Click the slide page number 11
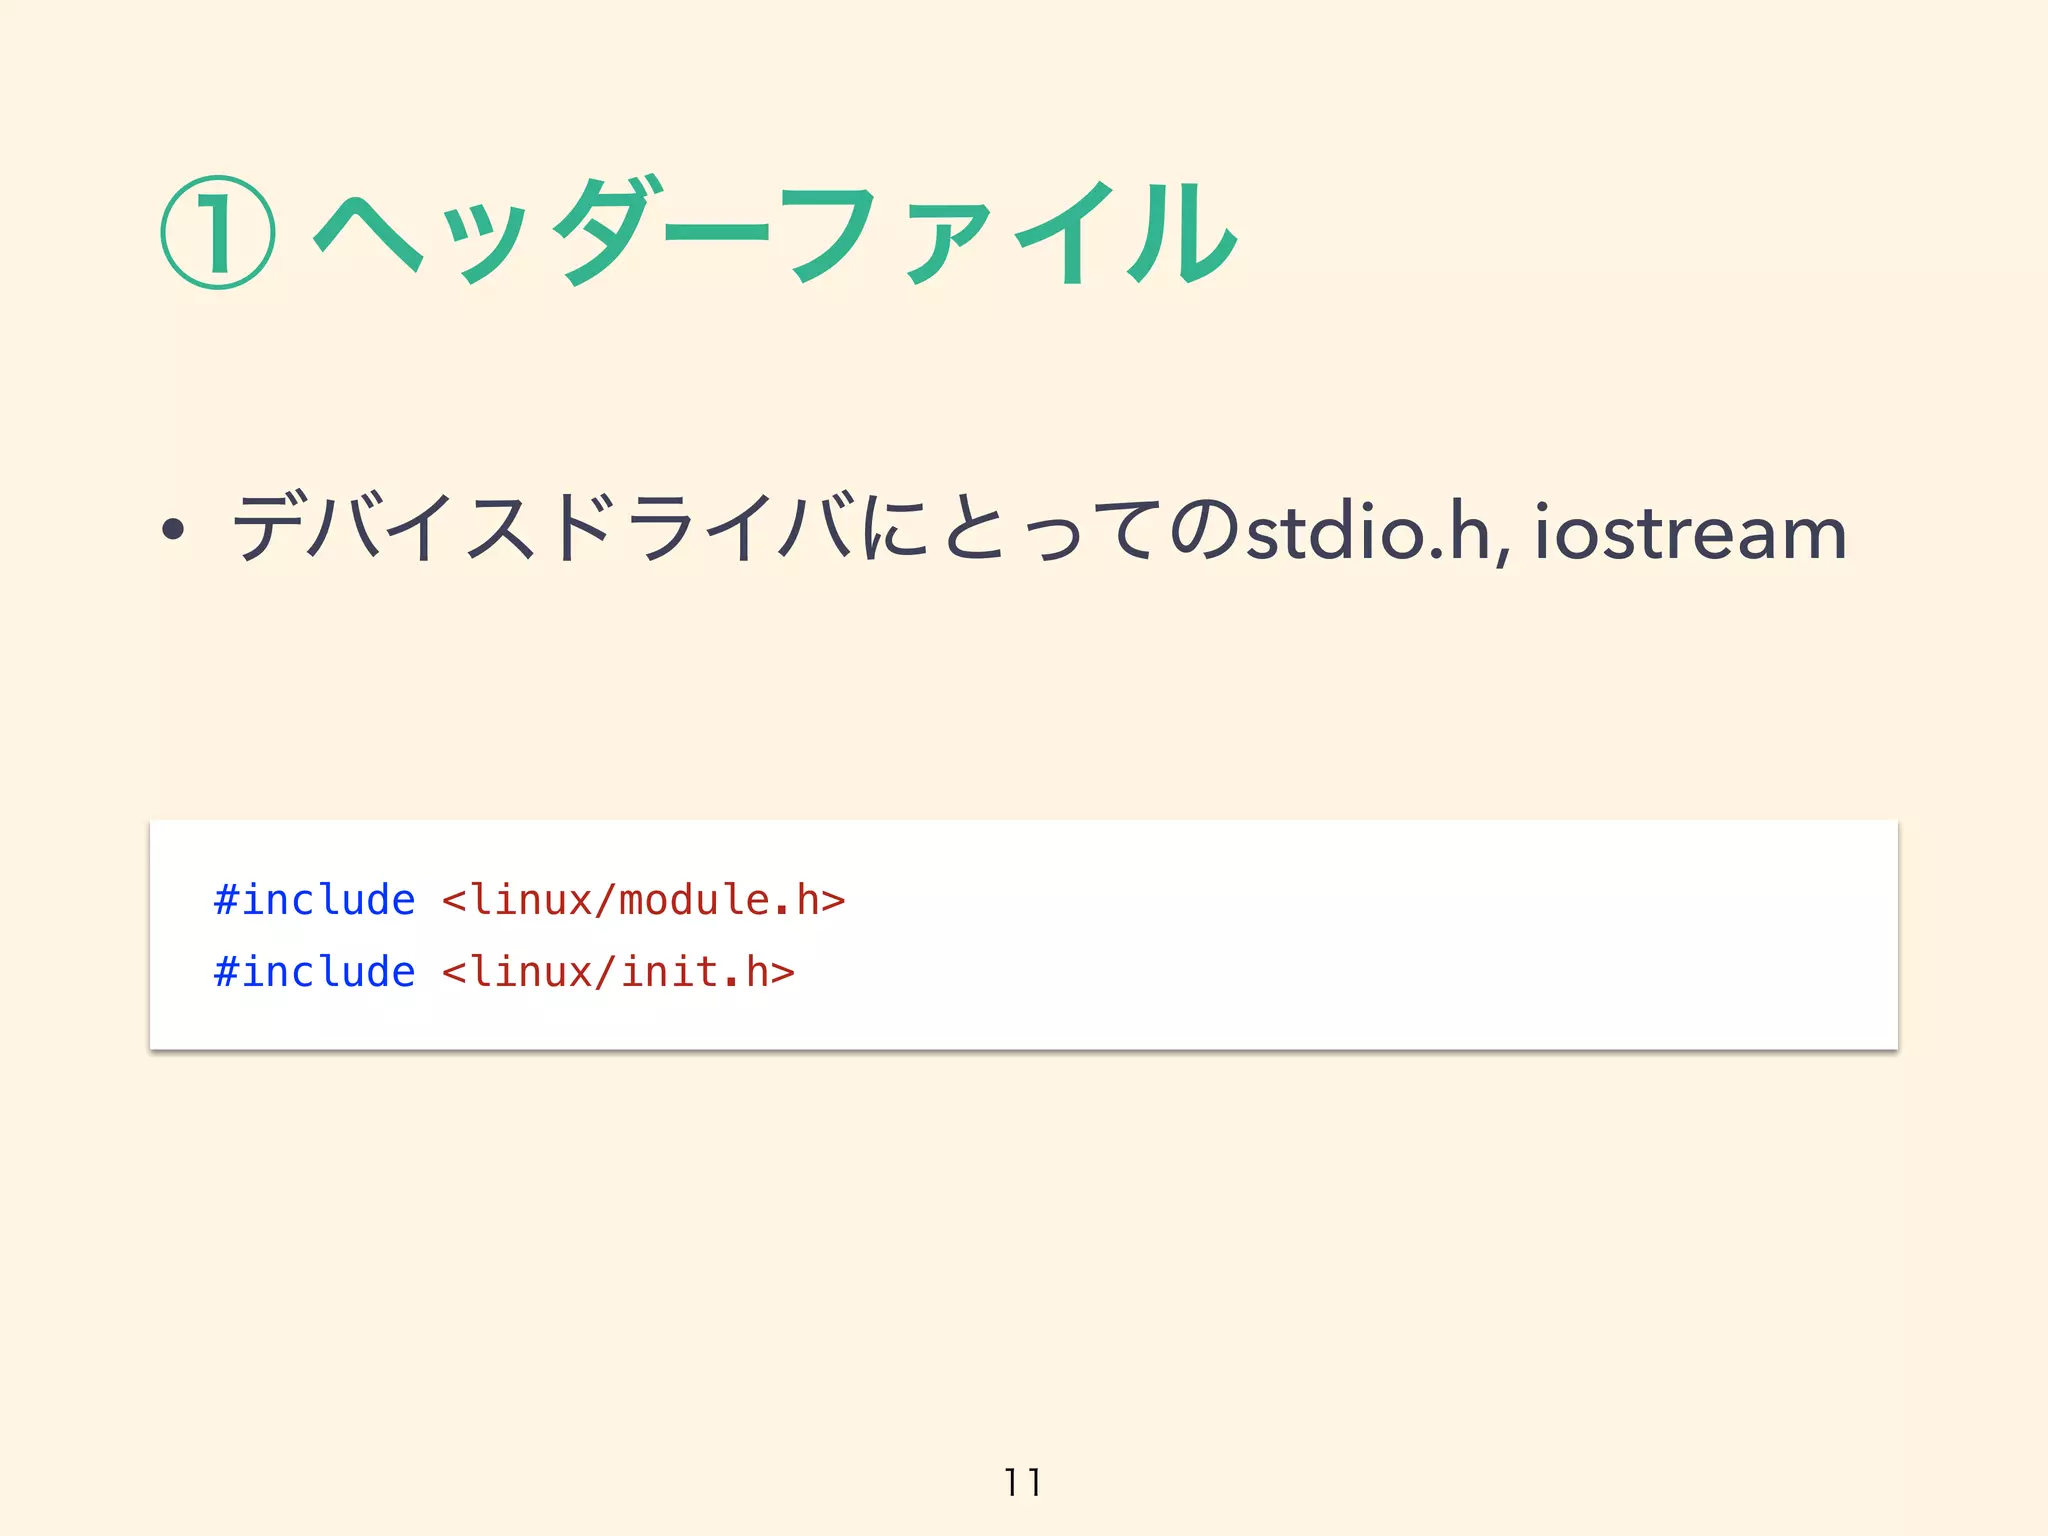Image resolution: width=2048 pixels, height=1536 pixels. pos(1023,1482)
